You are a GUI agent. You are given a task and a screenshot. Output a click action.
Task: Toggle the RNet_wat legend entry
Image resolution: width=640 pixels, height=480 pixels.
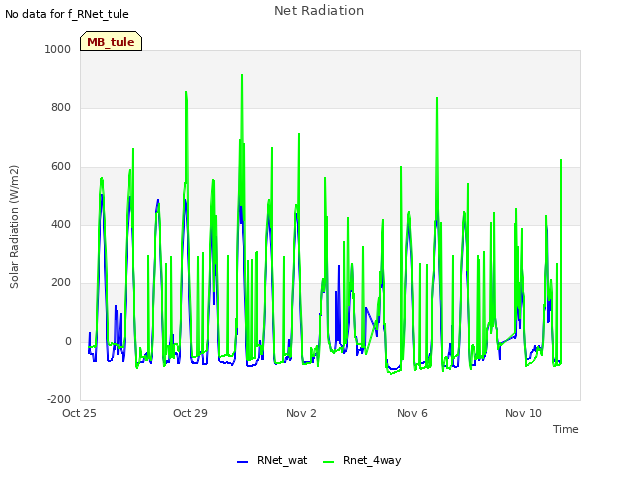272,460
